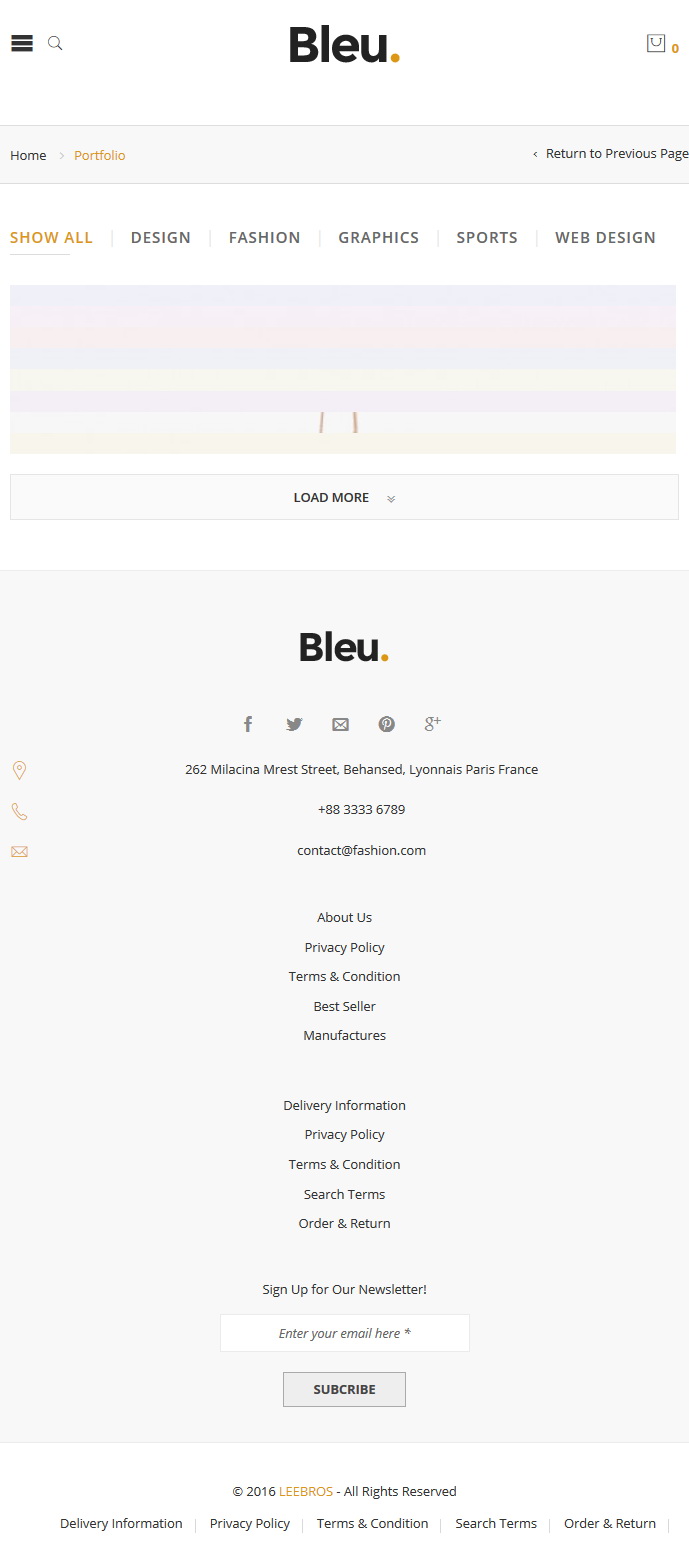This screenshot has height=1568, width=689.
Task: Switch to Web Design filter
Action: point(605,237)
